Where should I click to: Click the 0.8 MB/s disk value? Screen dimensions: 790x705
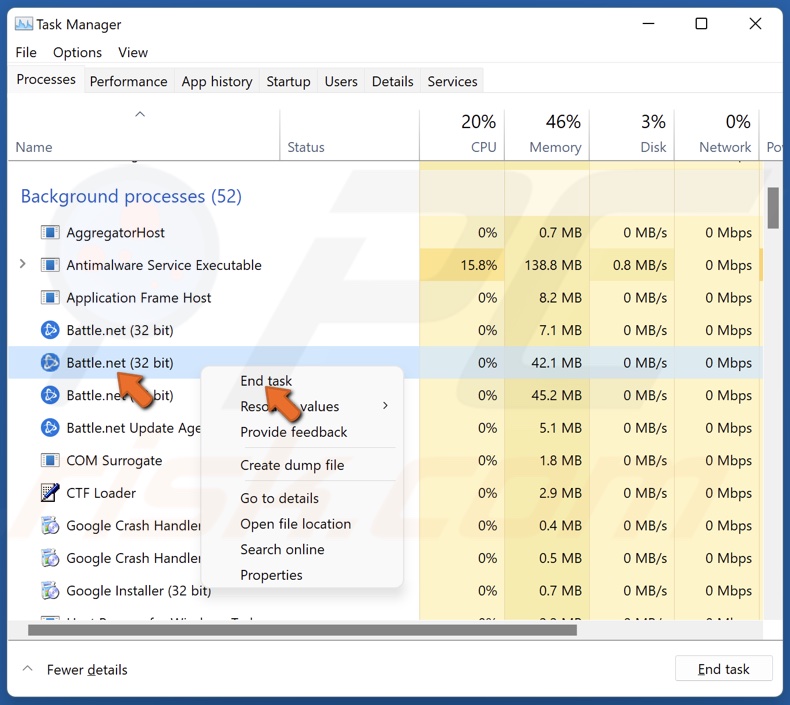click(x=639, y=265)
